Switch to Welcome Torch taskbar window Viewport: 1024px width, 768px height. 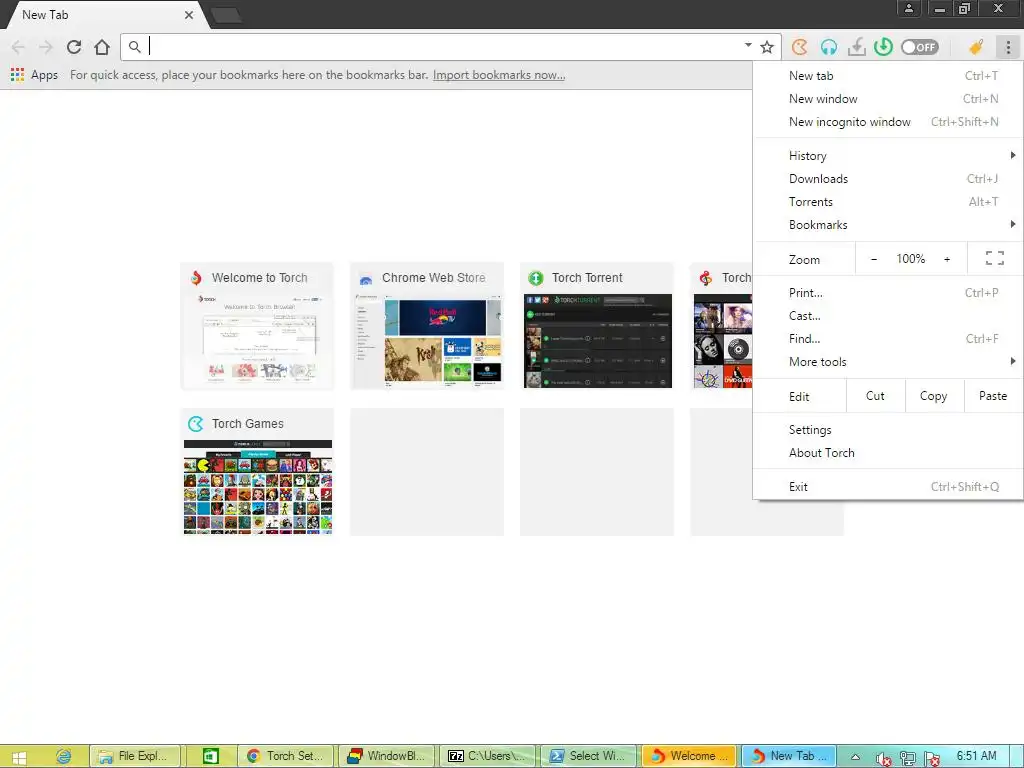tap(689, 756)
